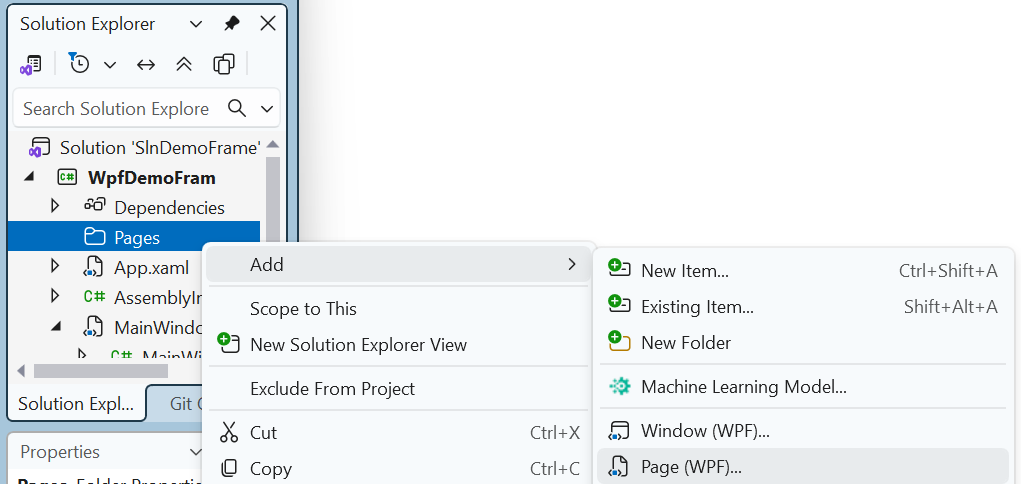Click Sync with Active Document arrows icon
Screen dimensions: 1021x484
(146, 64)
